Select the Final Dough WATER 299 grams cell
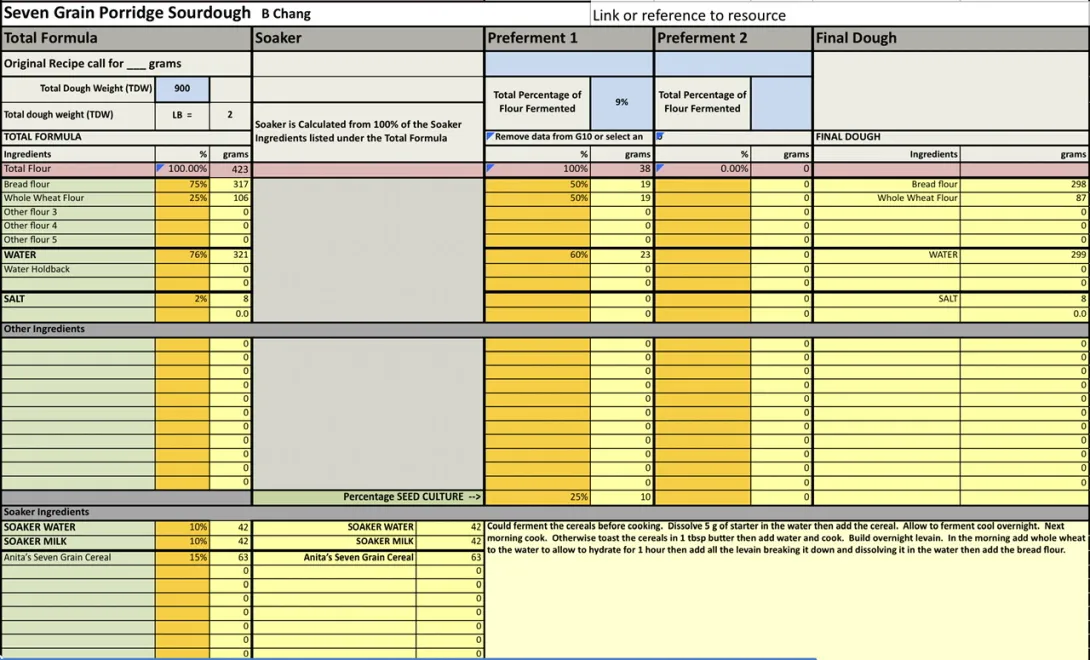 coord(1024,255)
